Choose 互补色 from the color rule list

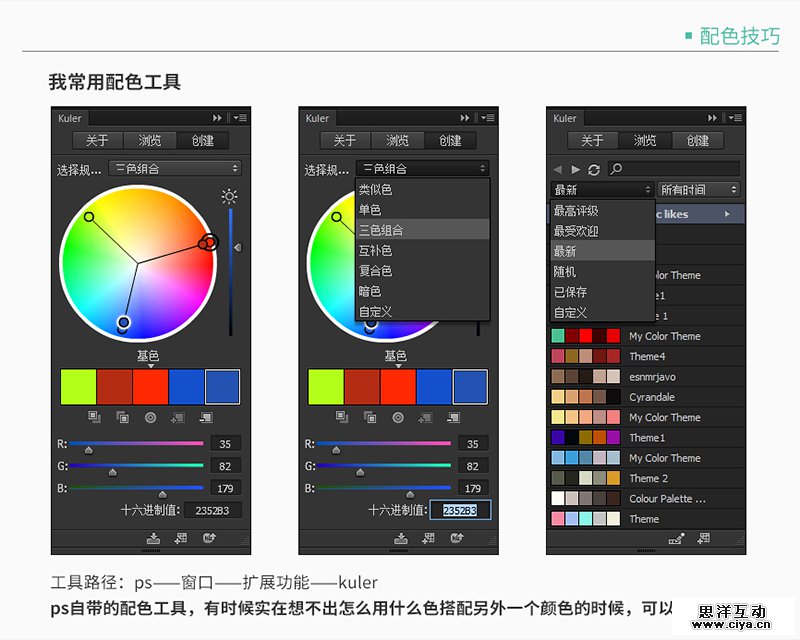(x=376, y=250)
